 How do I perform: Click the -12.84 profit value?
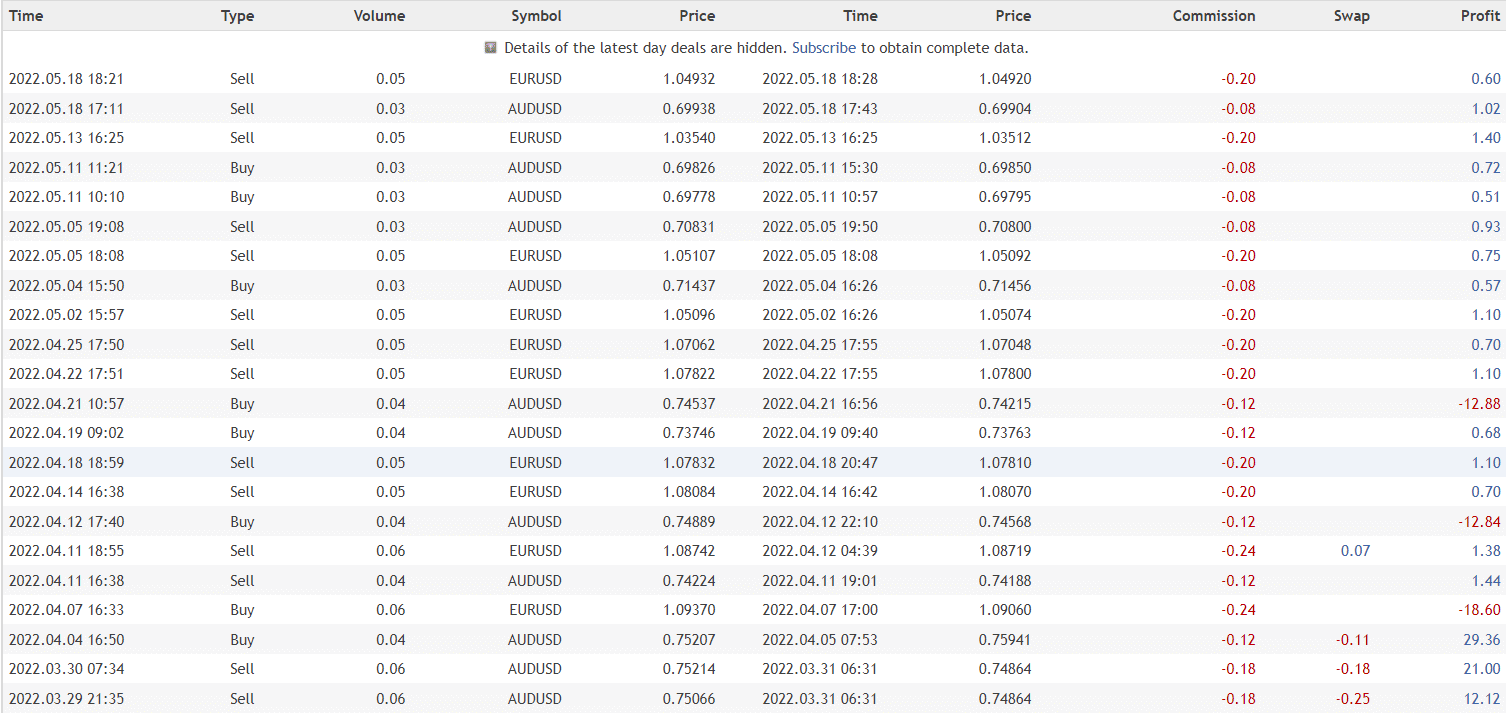click(x=1479, y=522)
